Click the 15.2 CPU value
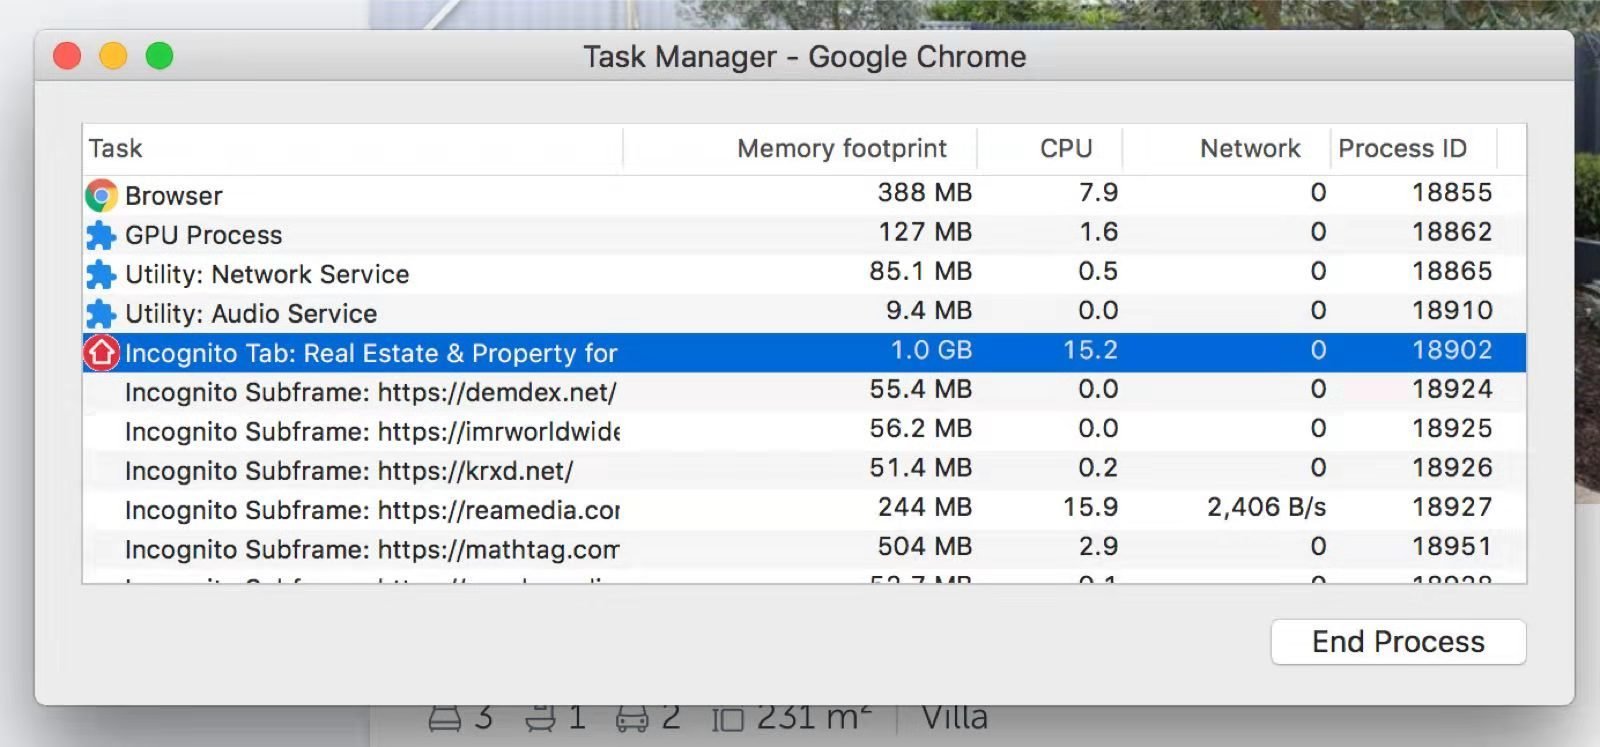 click(1090, 350)
